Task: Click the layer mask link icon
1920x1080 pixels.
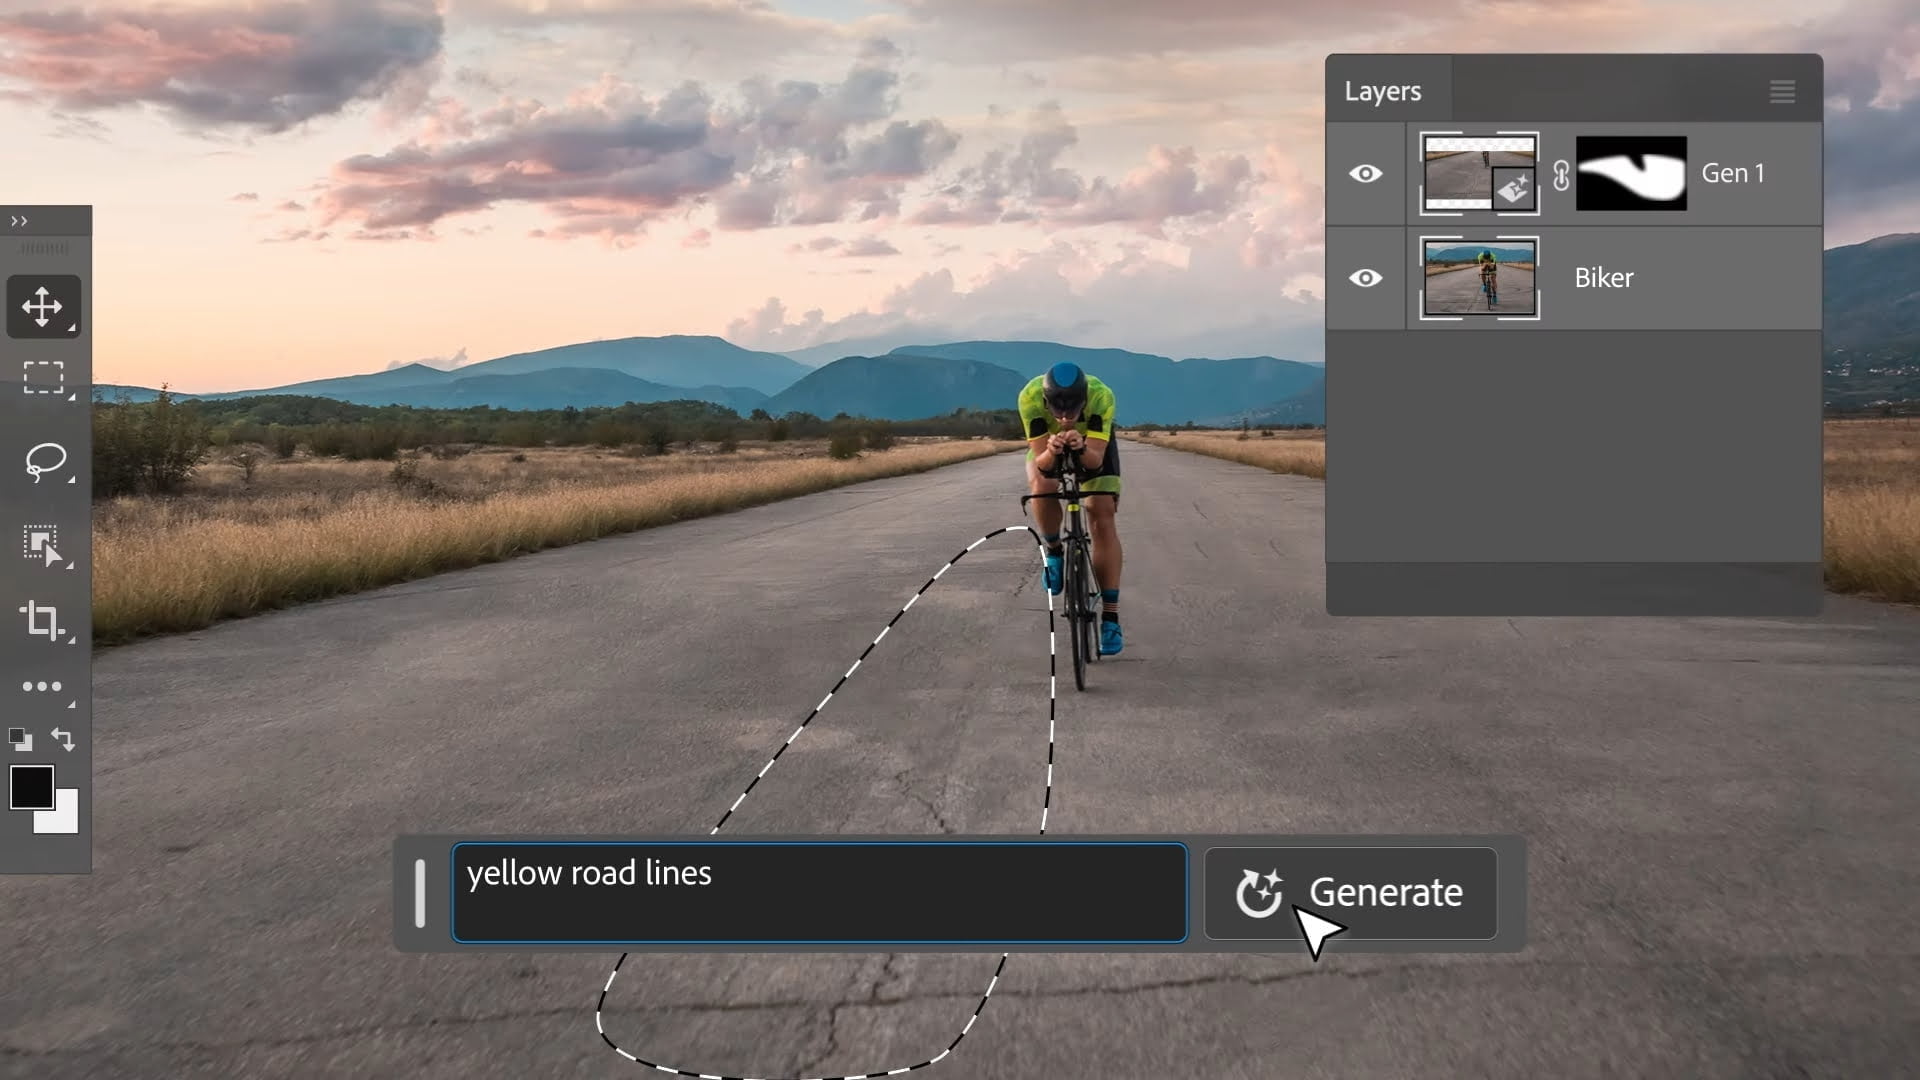Action: pyautogui.click(x=1560, y=175)
